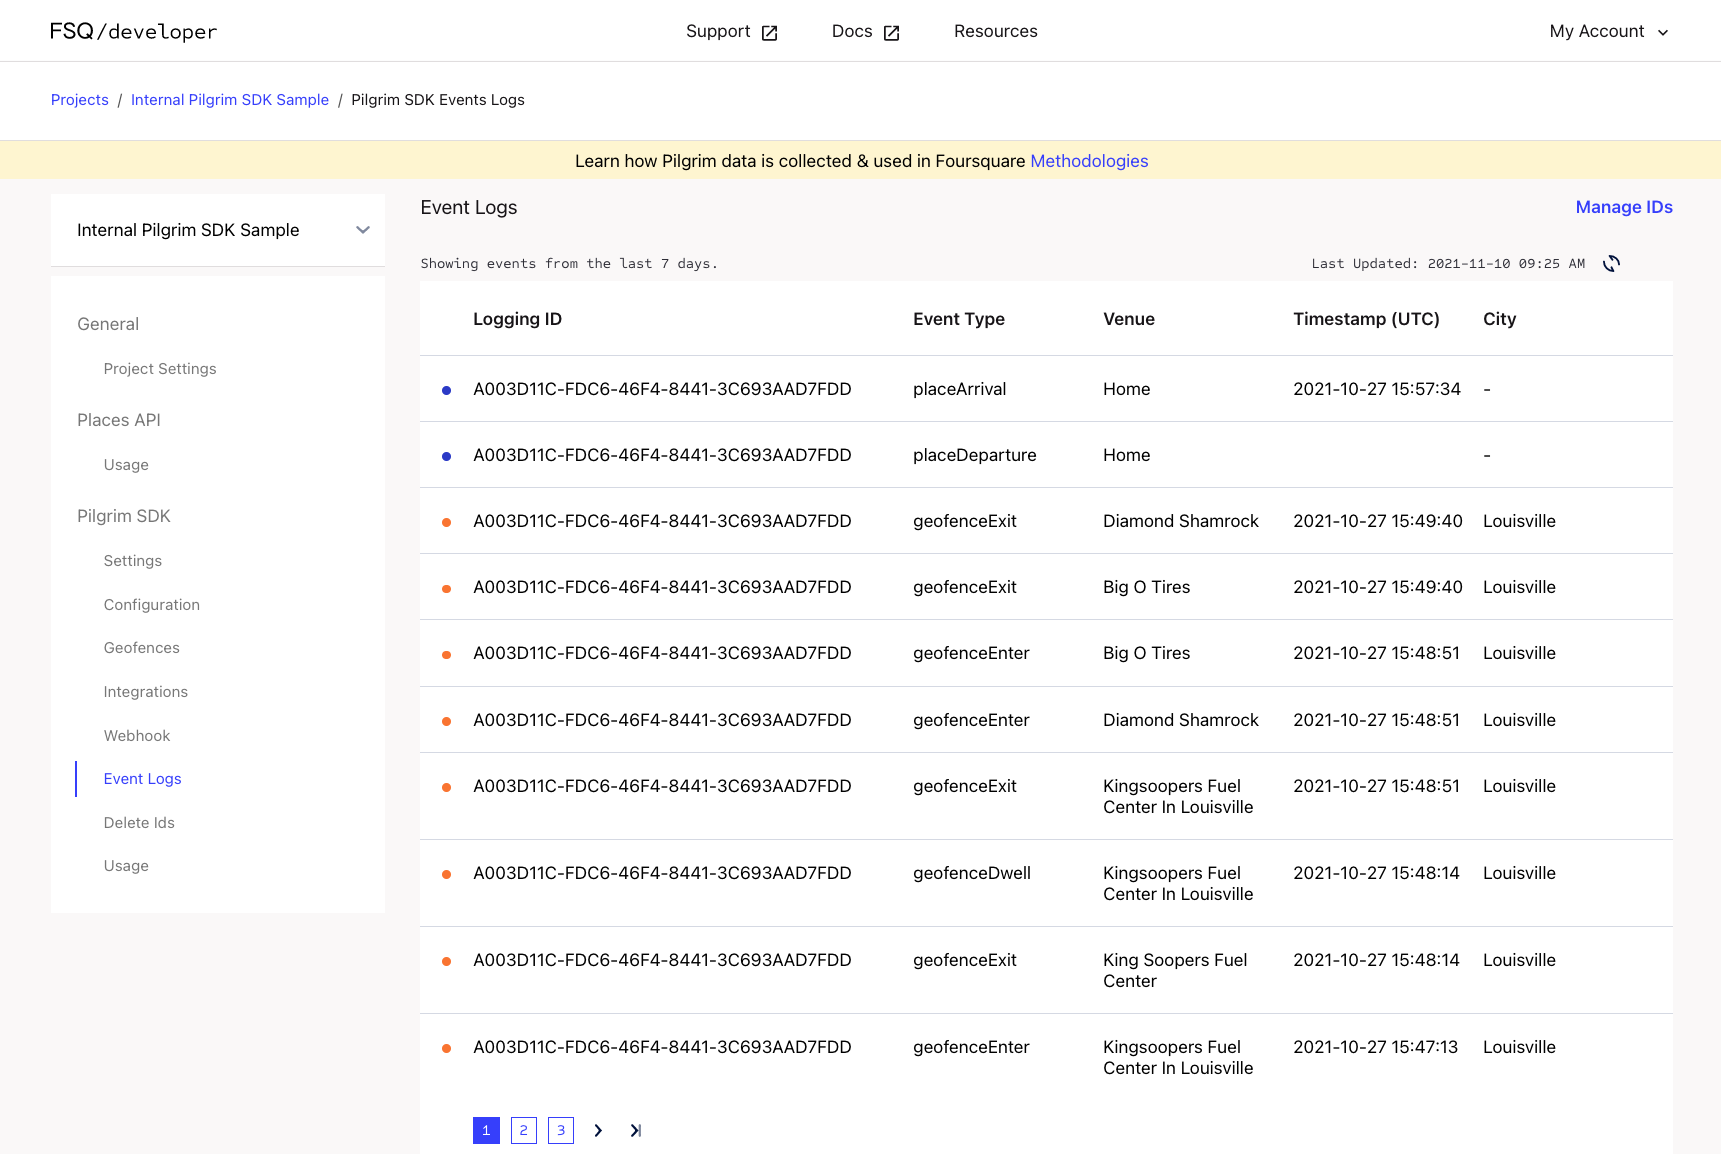Click the Logging ID column header
Screen dimensions: 1721x1154
(518, 319)
